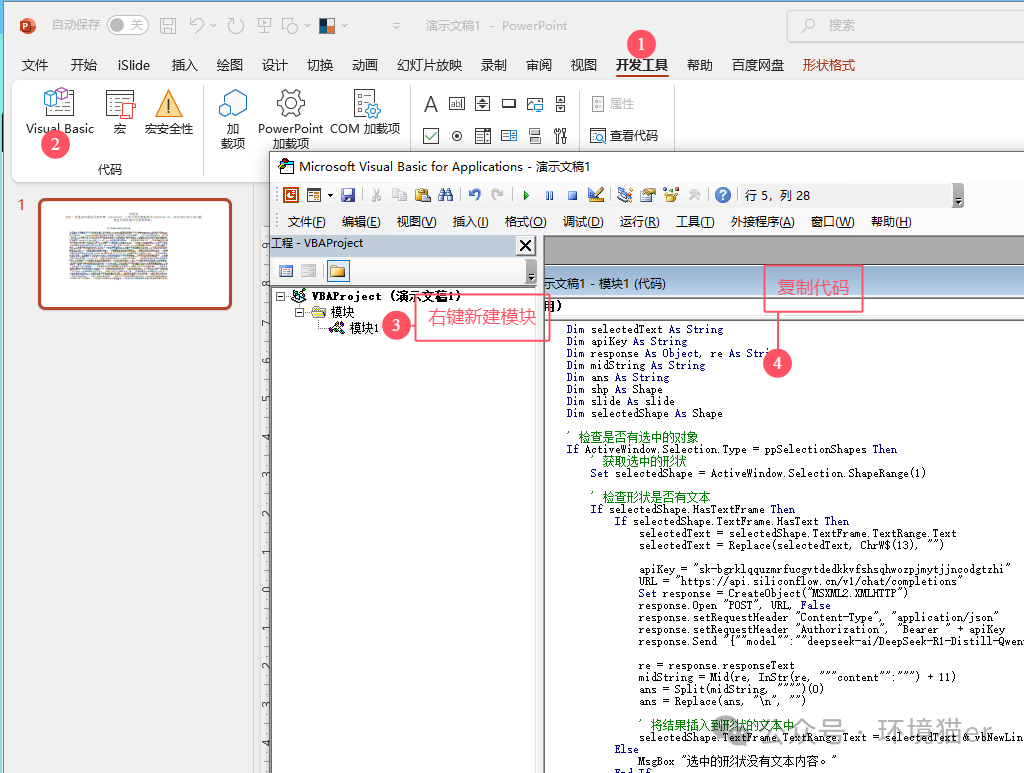The height and width of the screenshot is (773, 1024).
Task: Select slide 1 thumbnail
Action: click(135, 253)
